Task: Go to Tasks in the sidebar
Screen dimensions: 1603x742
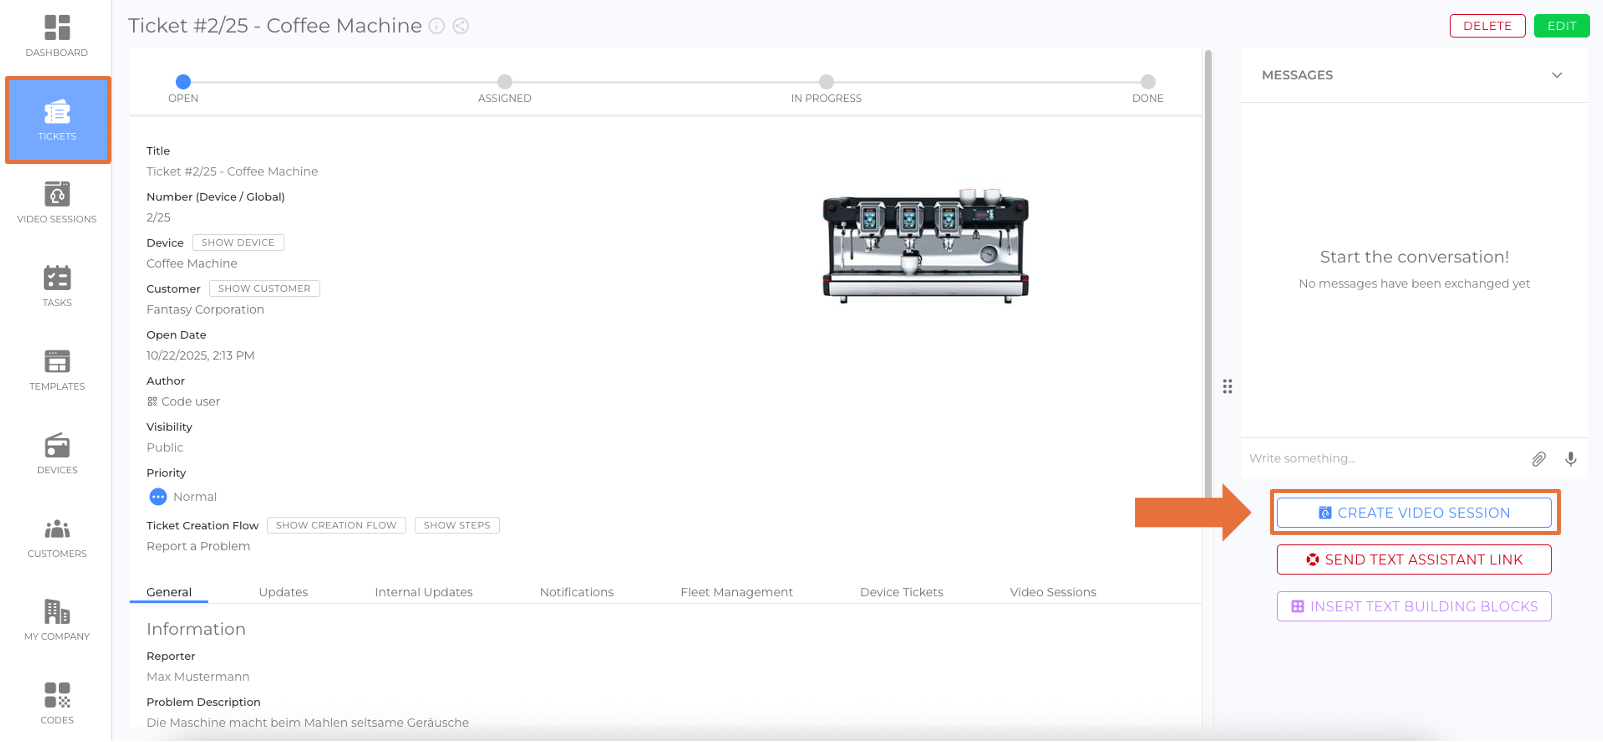Action: point(57,286)
